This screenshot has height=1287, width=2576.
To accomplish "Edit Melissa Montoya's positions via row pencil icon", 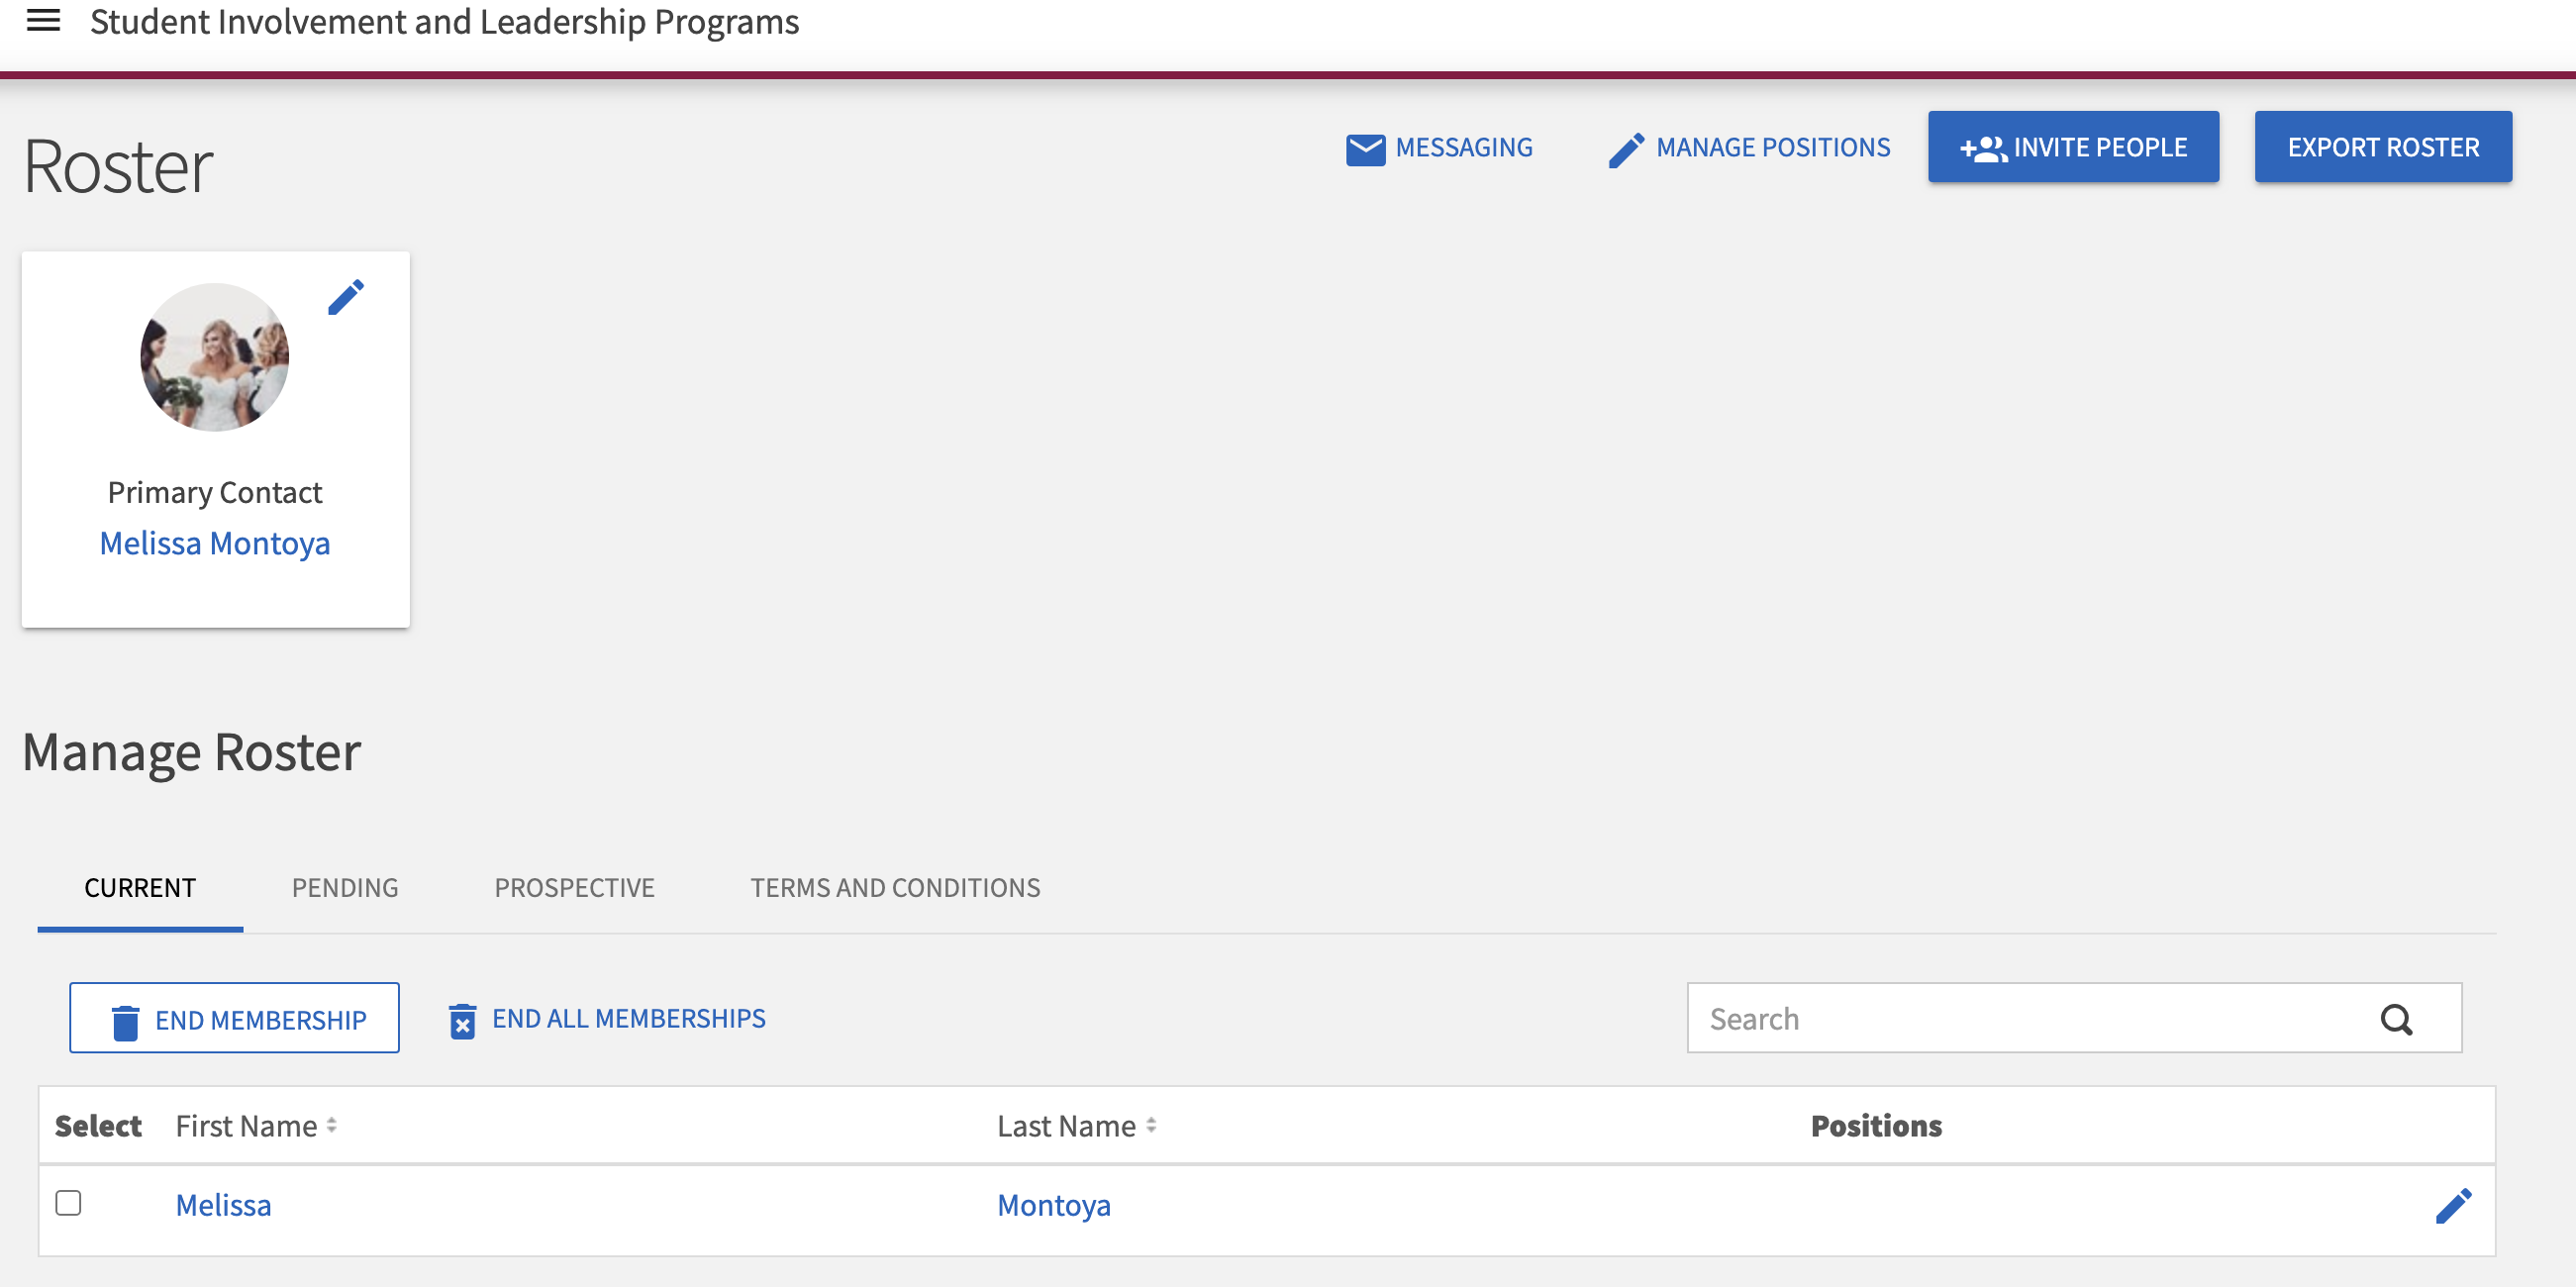I will coord(2455,1205).
